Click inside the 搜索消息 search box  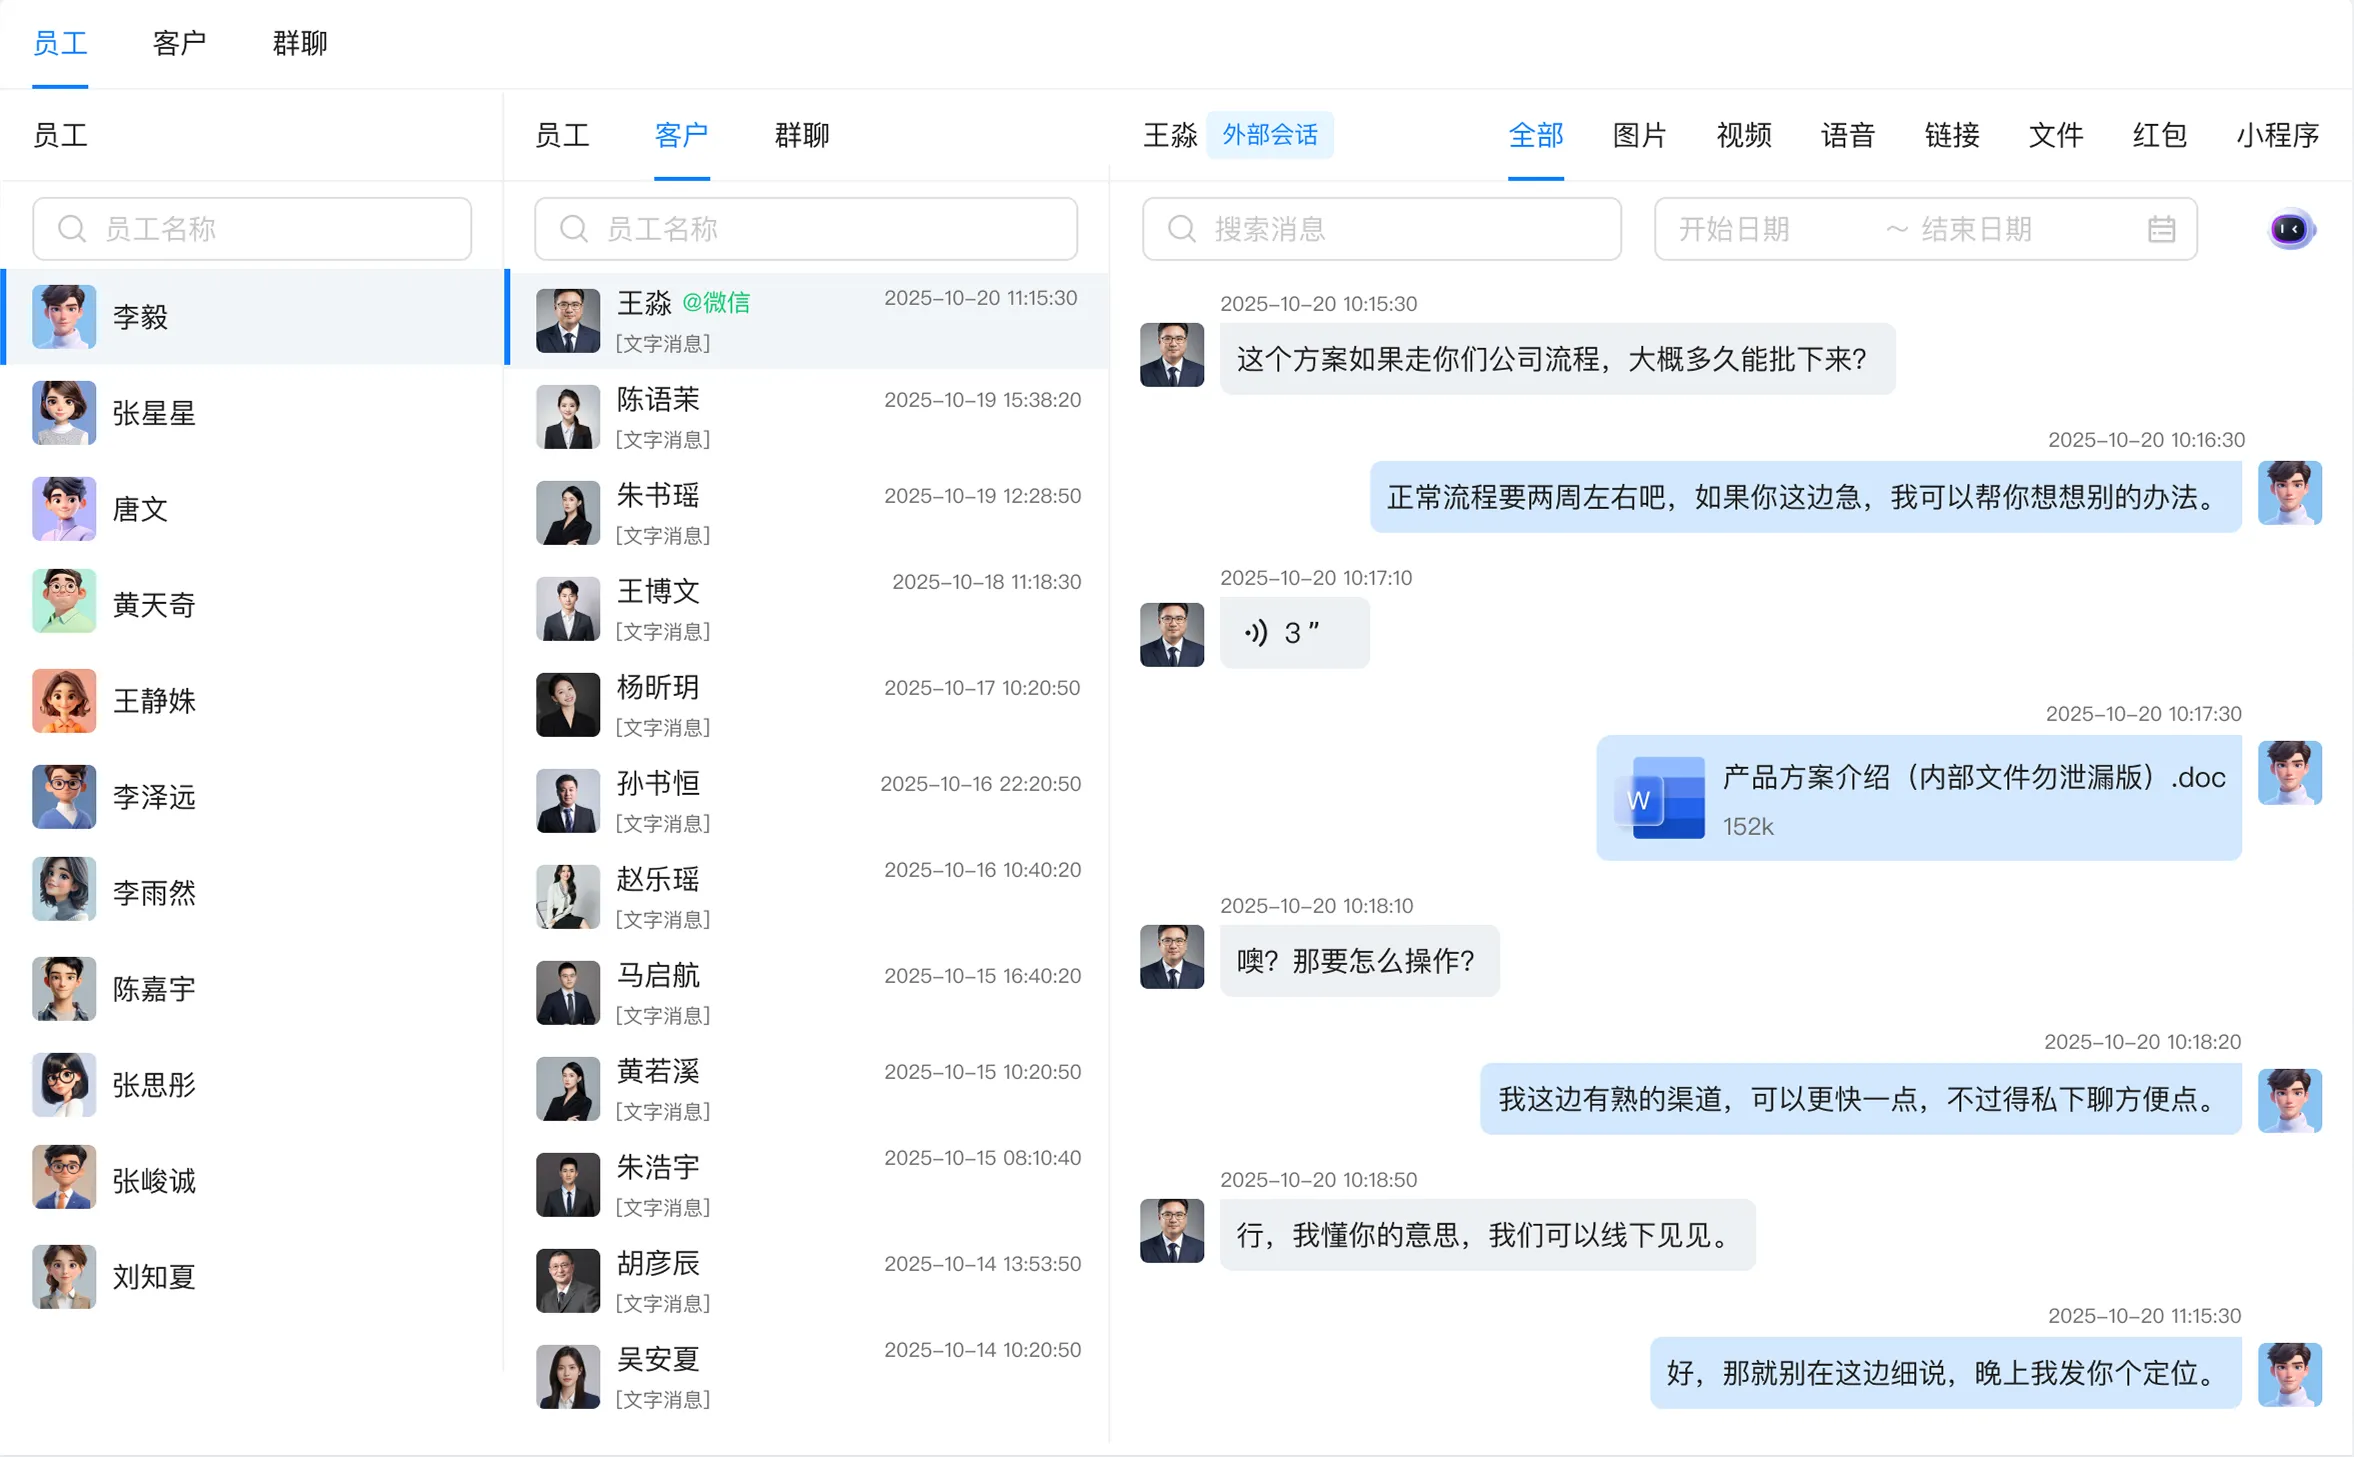tap(1380, 228)
